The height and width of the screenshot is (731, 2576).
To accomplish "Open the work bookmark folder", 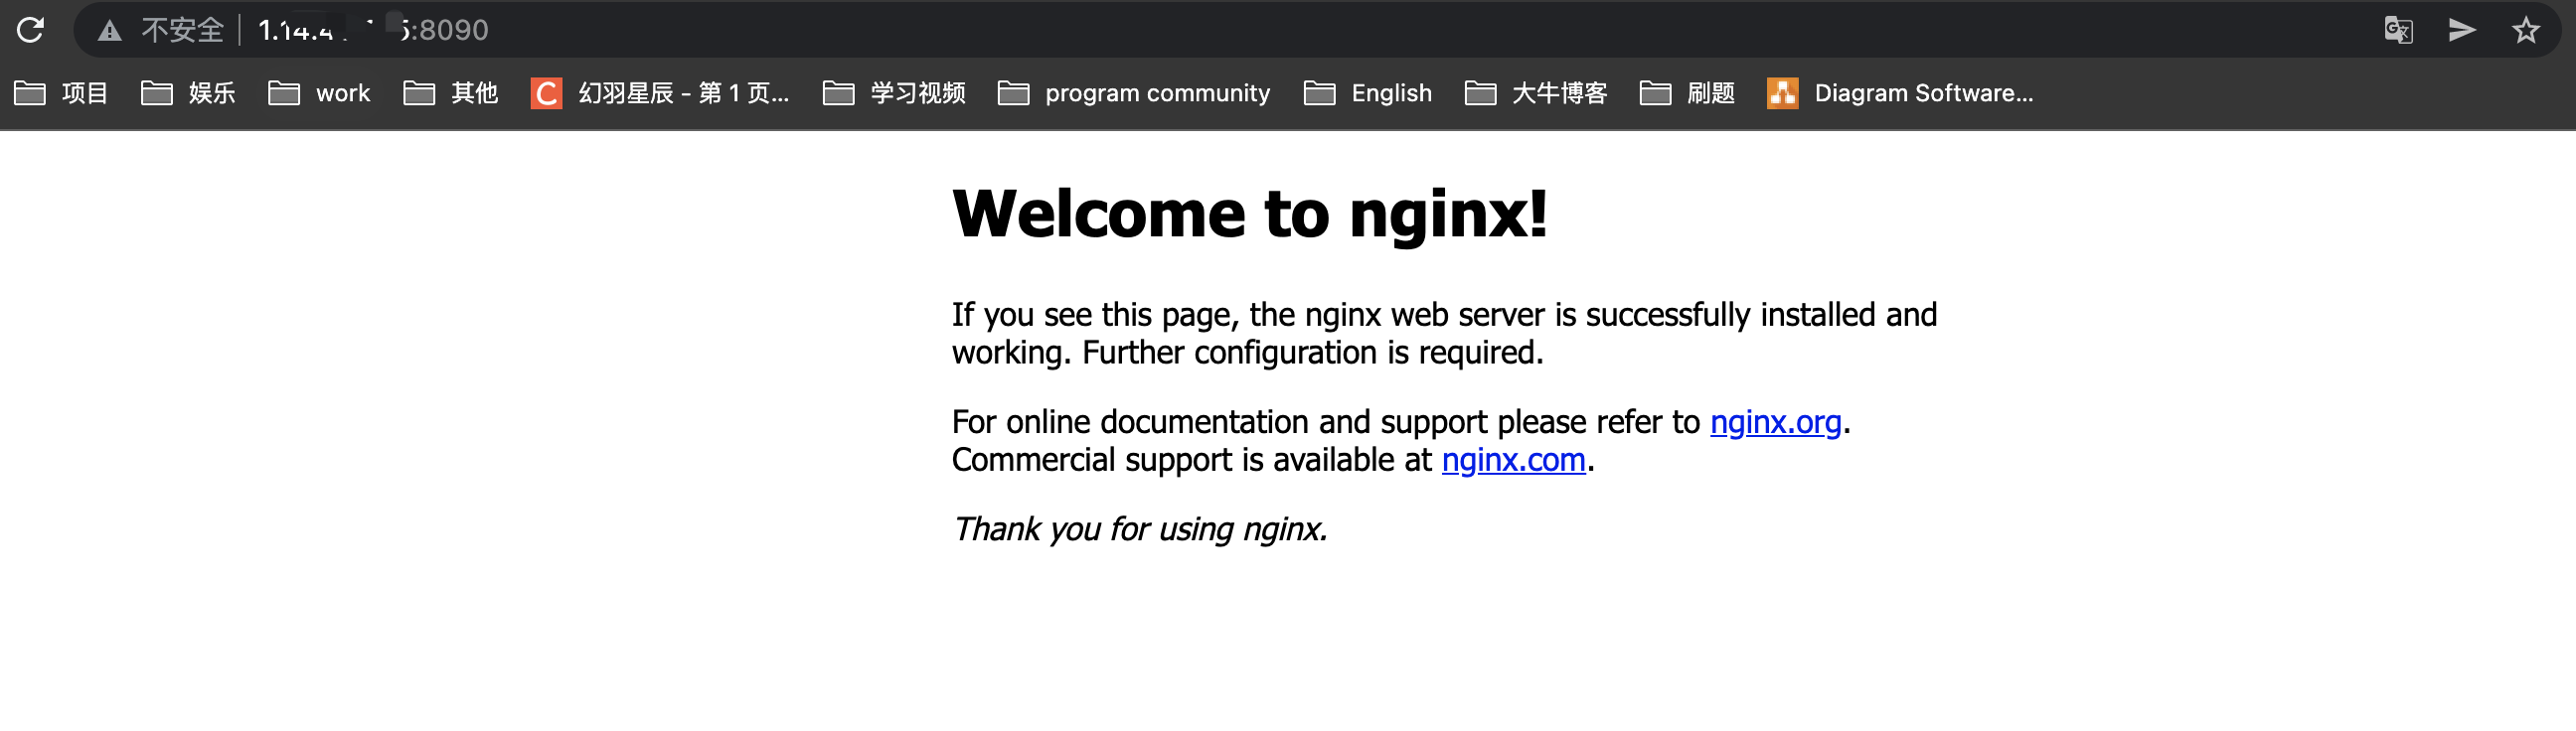I will [319, 93].
